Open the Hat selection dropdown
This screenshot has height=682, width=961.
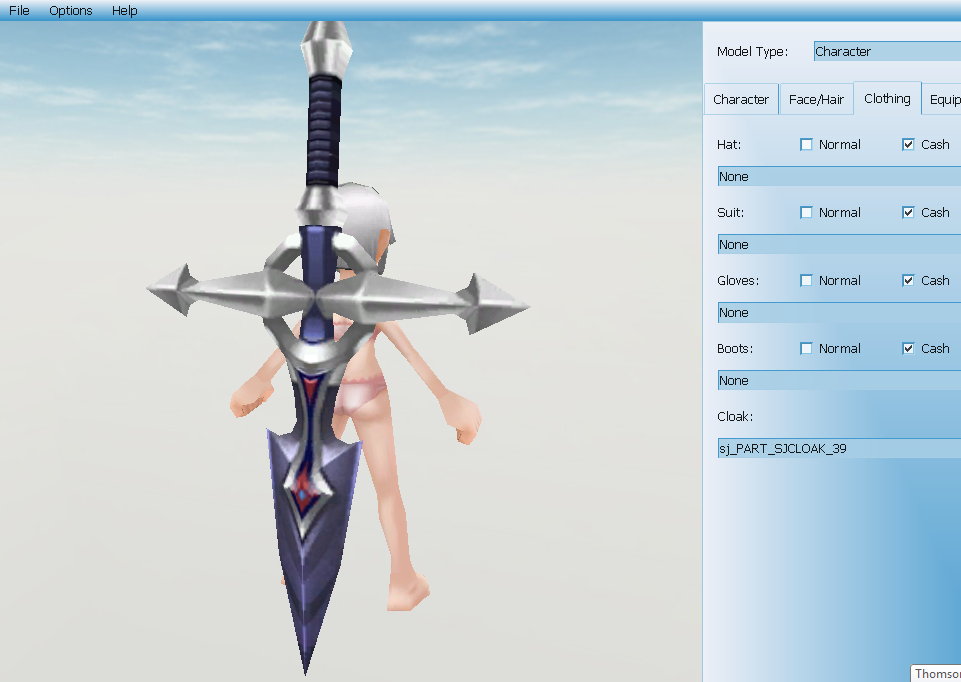coord(838,177)
